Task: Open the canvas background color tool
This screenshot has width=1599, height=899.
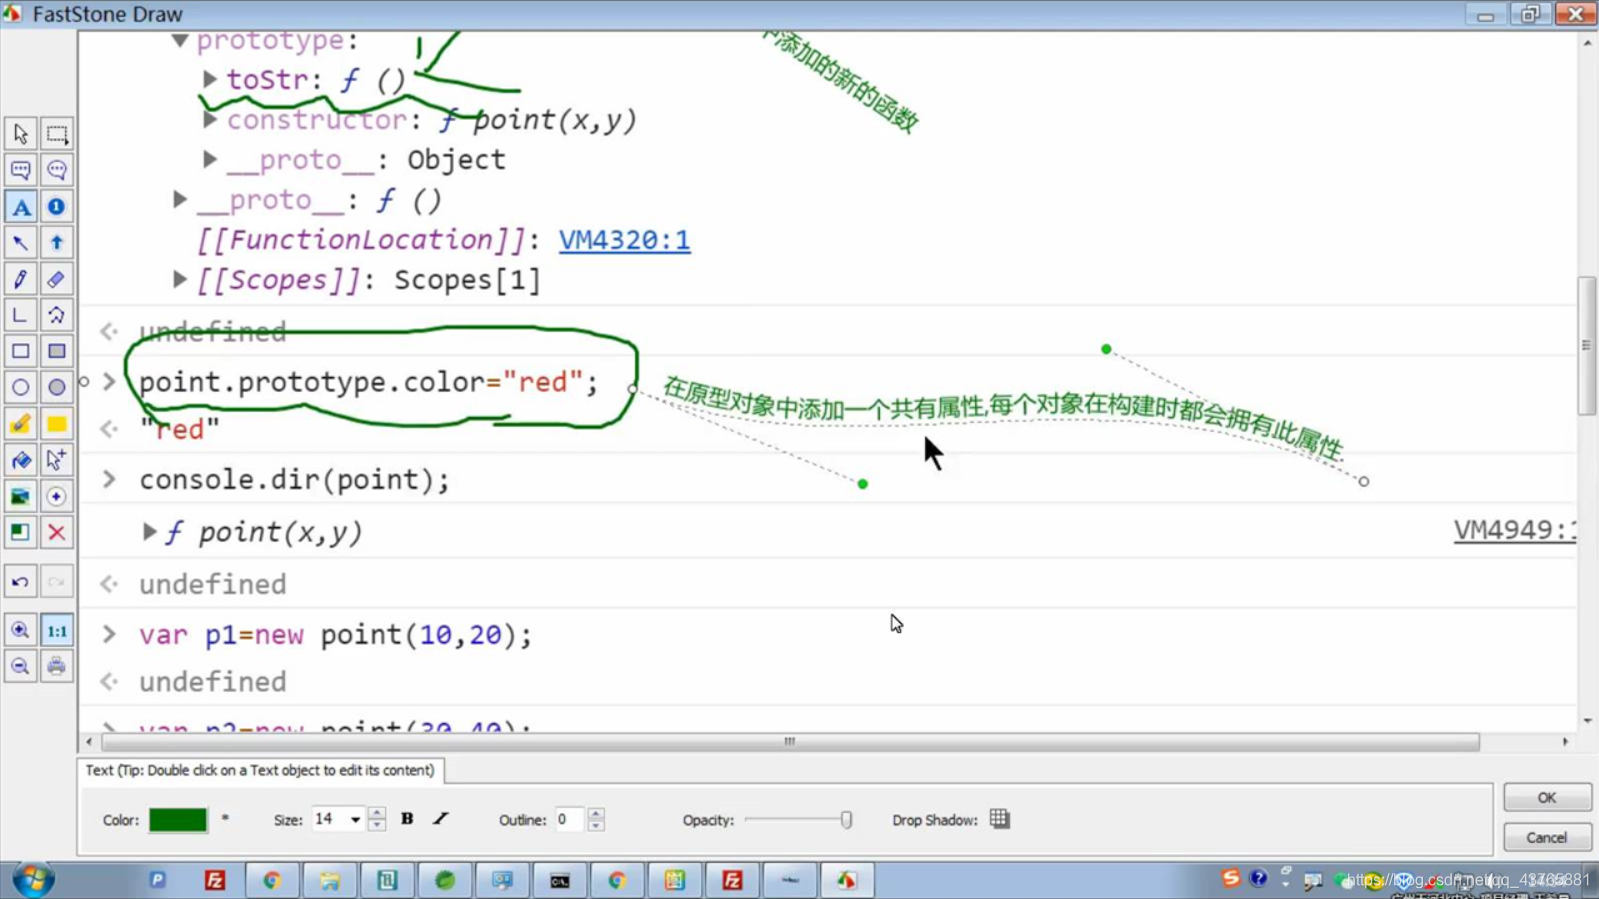Action: pyautogui.click(x=20, y=532)
